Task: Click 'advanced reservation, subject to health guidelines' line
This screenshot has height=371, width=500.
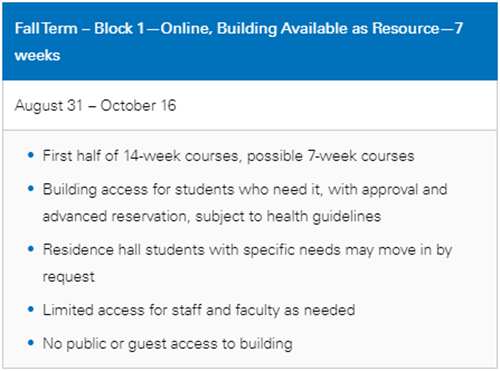Action: tap(212, 216)
